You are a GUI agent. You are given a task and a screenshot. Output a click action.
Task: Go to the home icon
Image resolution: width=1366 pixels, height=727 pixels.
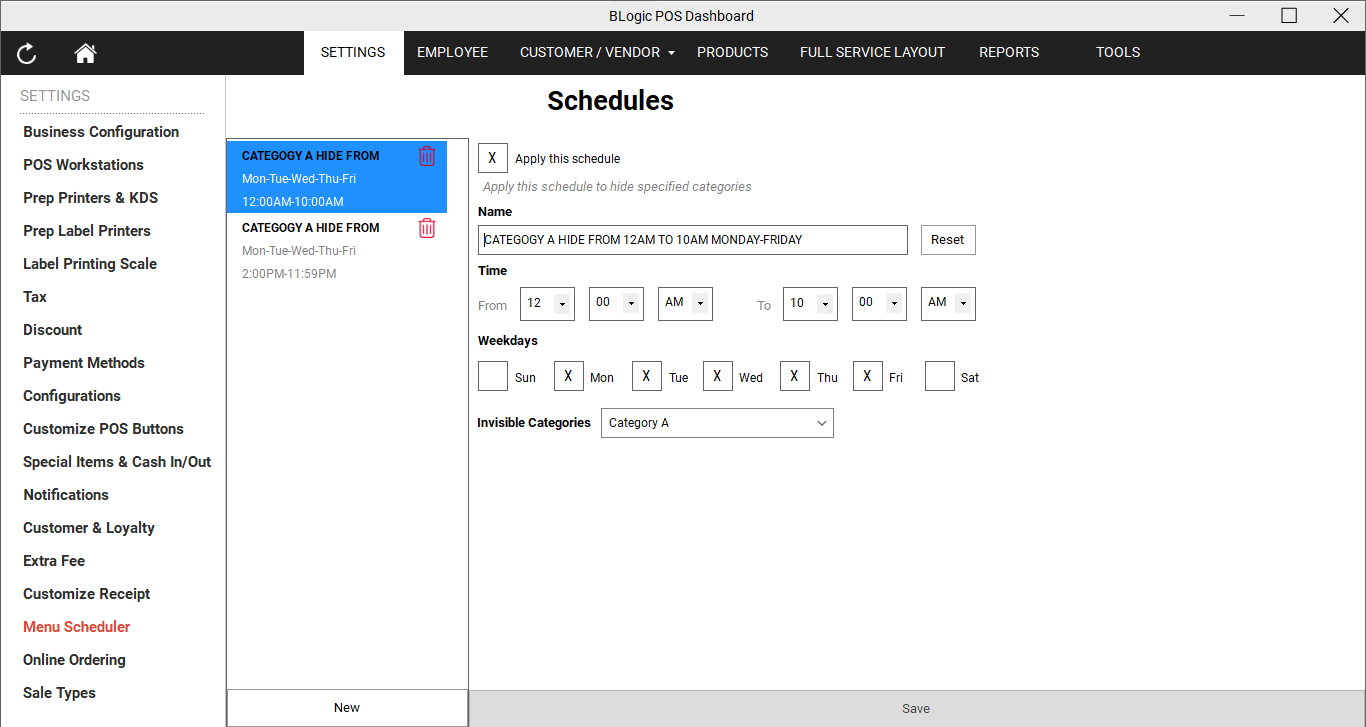click(x=85, y=53)
